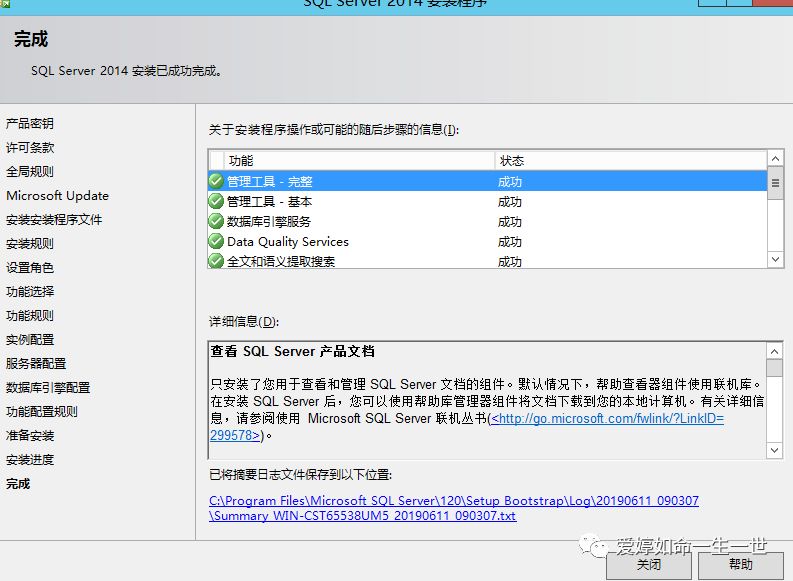Select the 管理工具 - 完整 feature row
Viewport: 793px width, 581px height.
(x=488, y=181)
